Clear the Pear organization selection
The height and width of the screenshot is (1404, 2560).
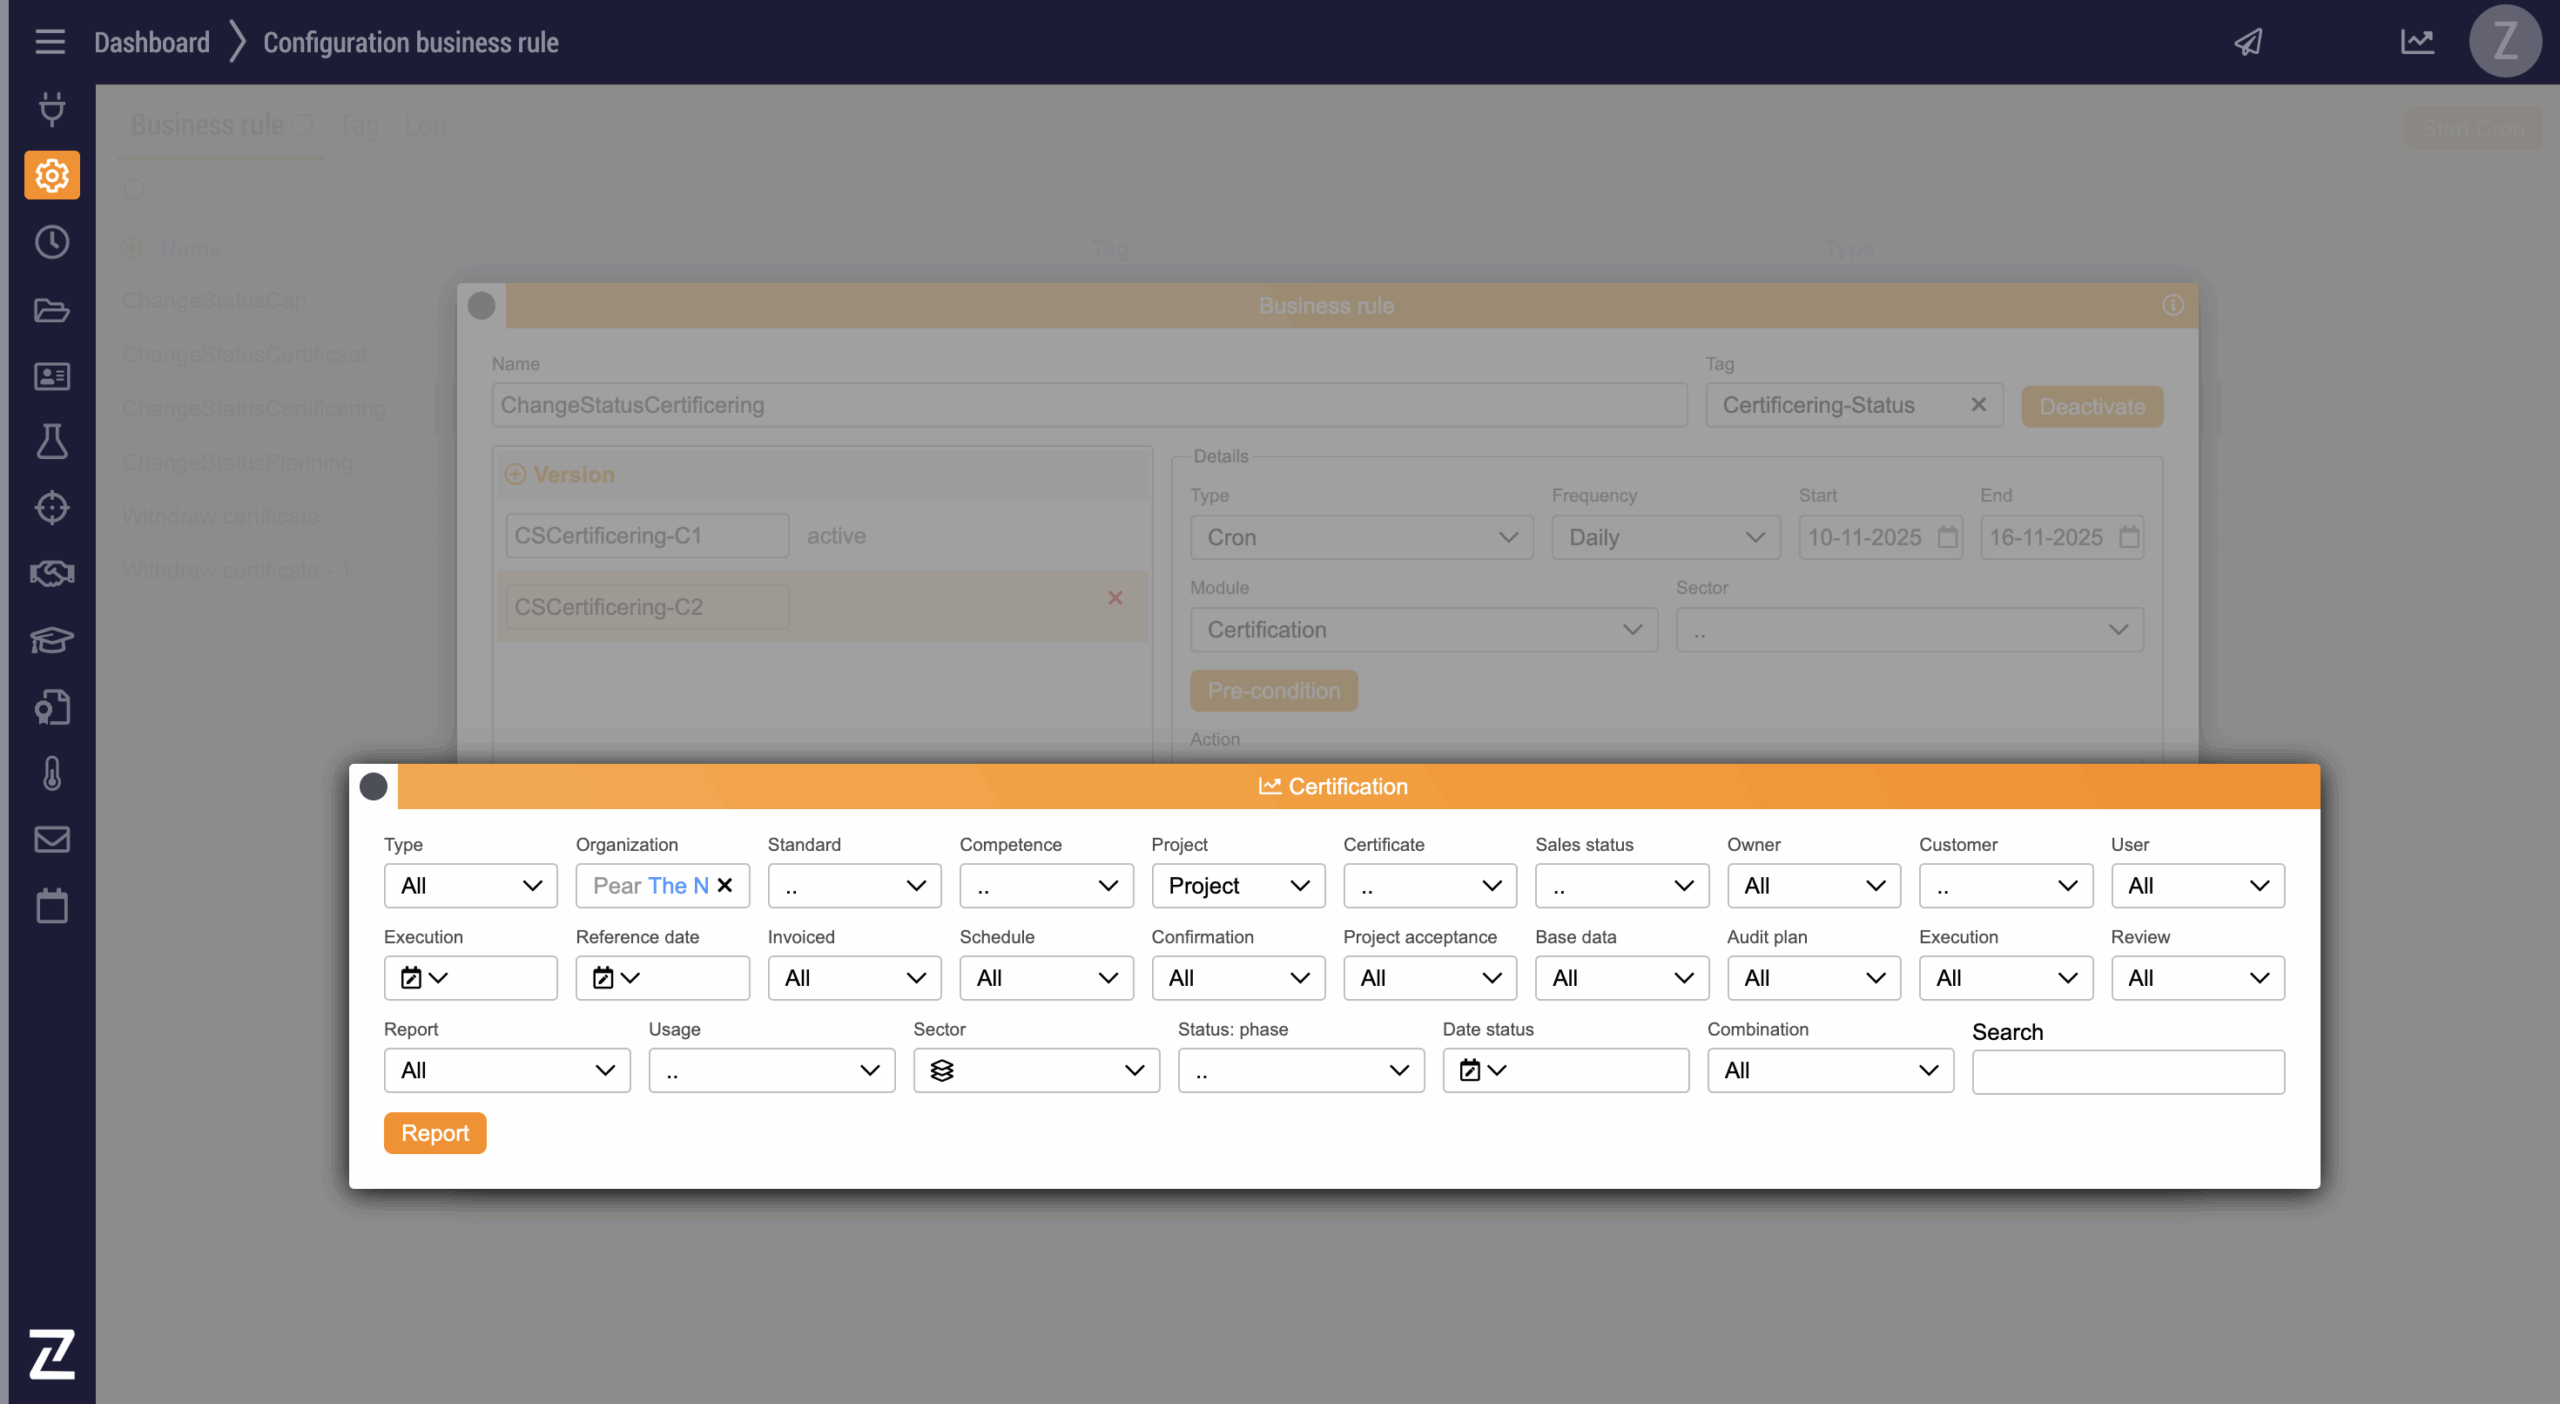pos(725,885)
